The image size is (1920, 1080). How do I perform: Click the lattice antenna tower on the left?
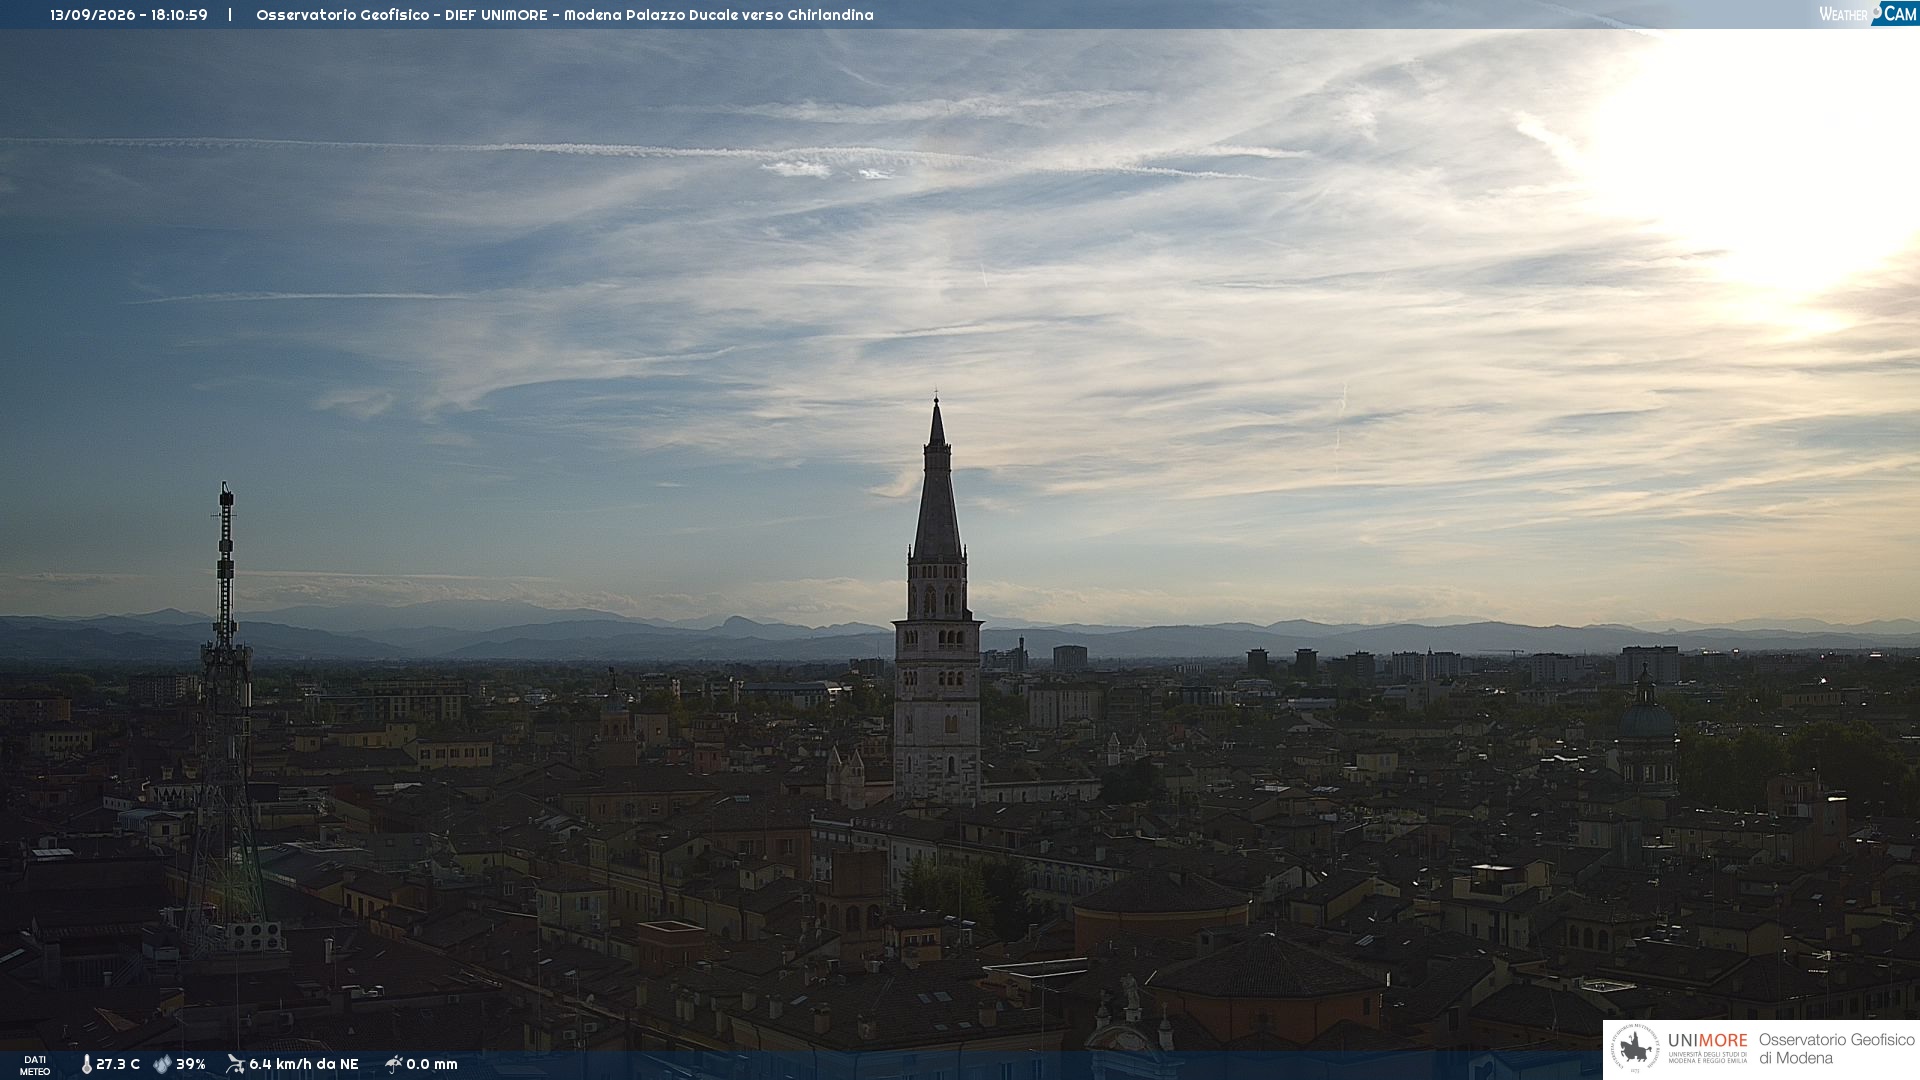[226, 715]
